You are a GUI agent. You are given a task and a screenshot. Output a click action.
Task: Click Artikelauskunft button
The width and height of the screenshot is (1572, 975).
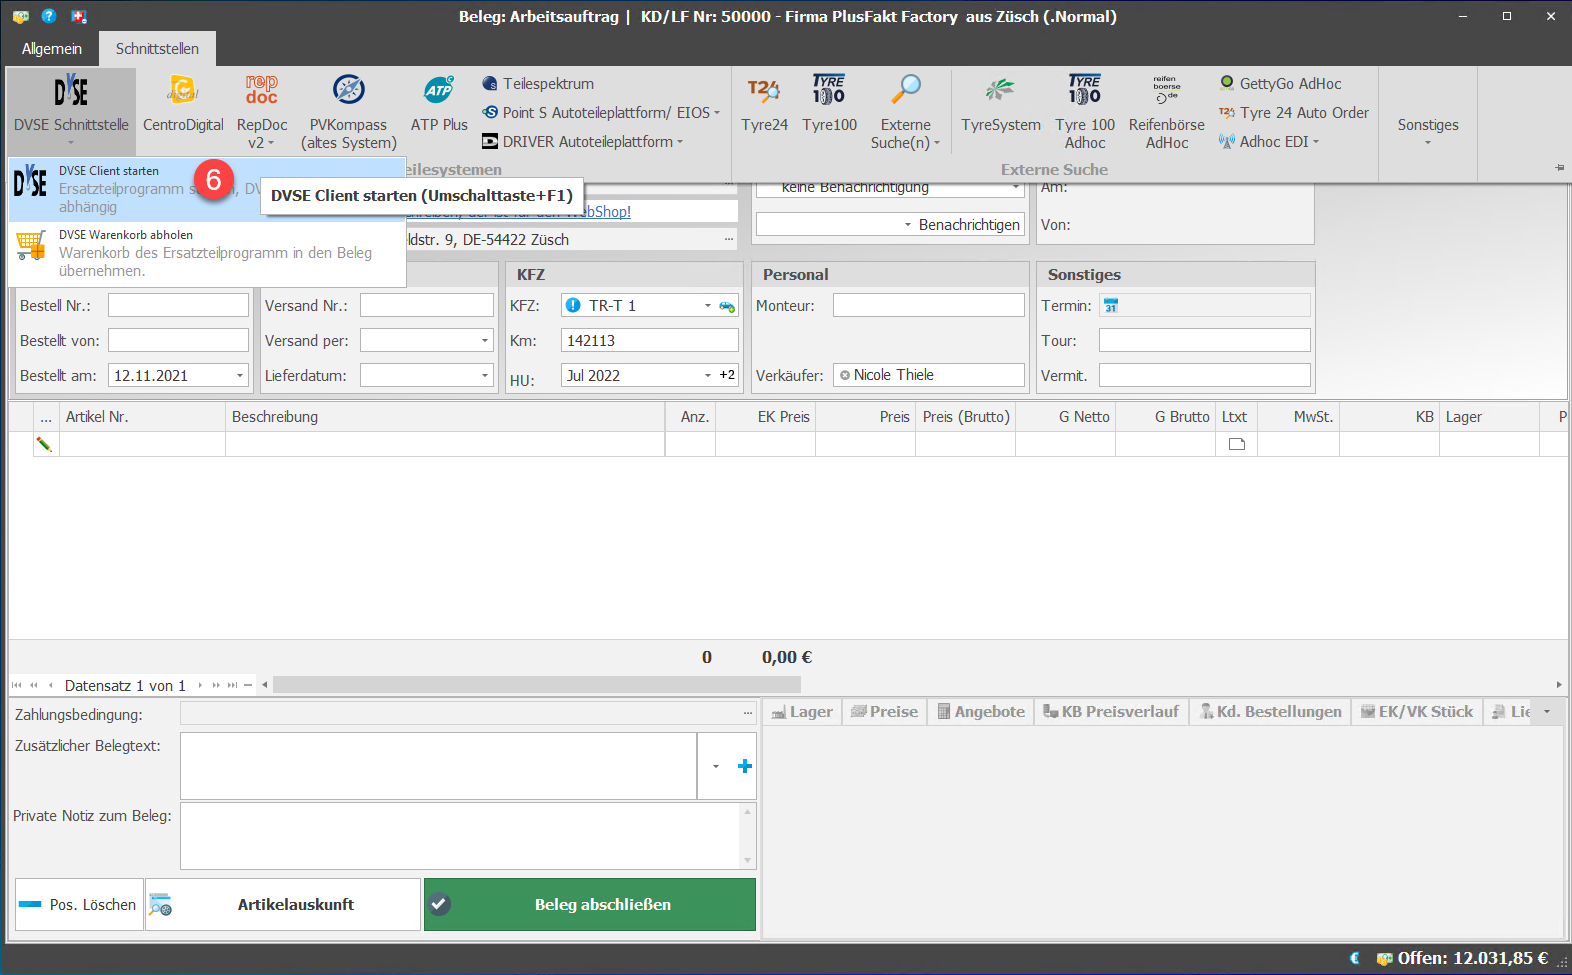pos(283,905)
